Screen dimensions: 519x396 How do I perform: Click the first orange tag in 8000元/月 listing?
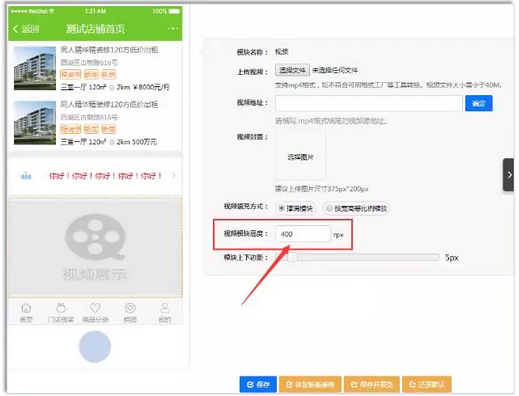pyautogui.click(x=71, y=74)
